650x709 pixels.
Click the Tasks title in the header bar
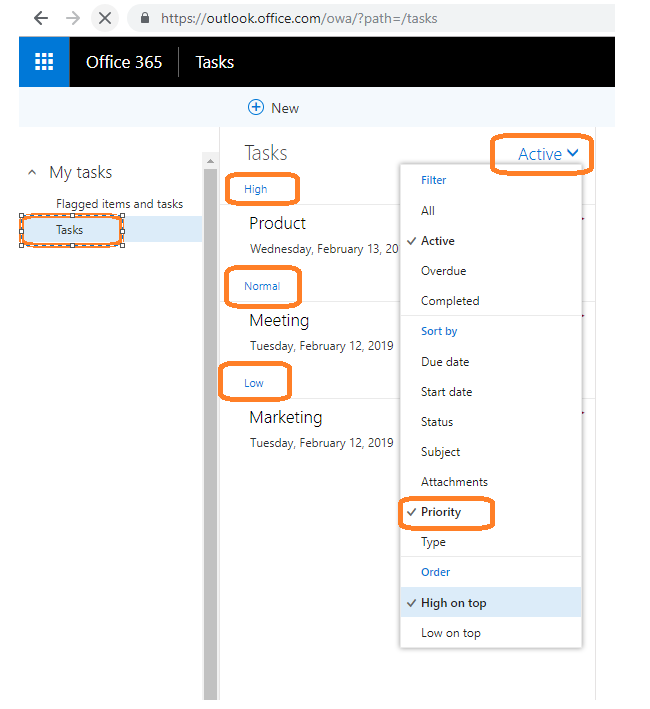pos(215,62)
